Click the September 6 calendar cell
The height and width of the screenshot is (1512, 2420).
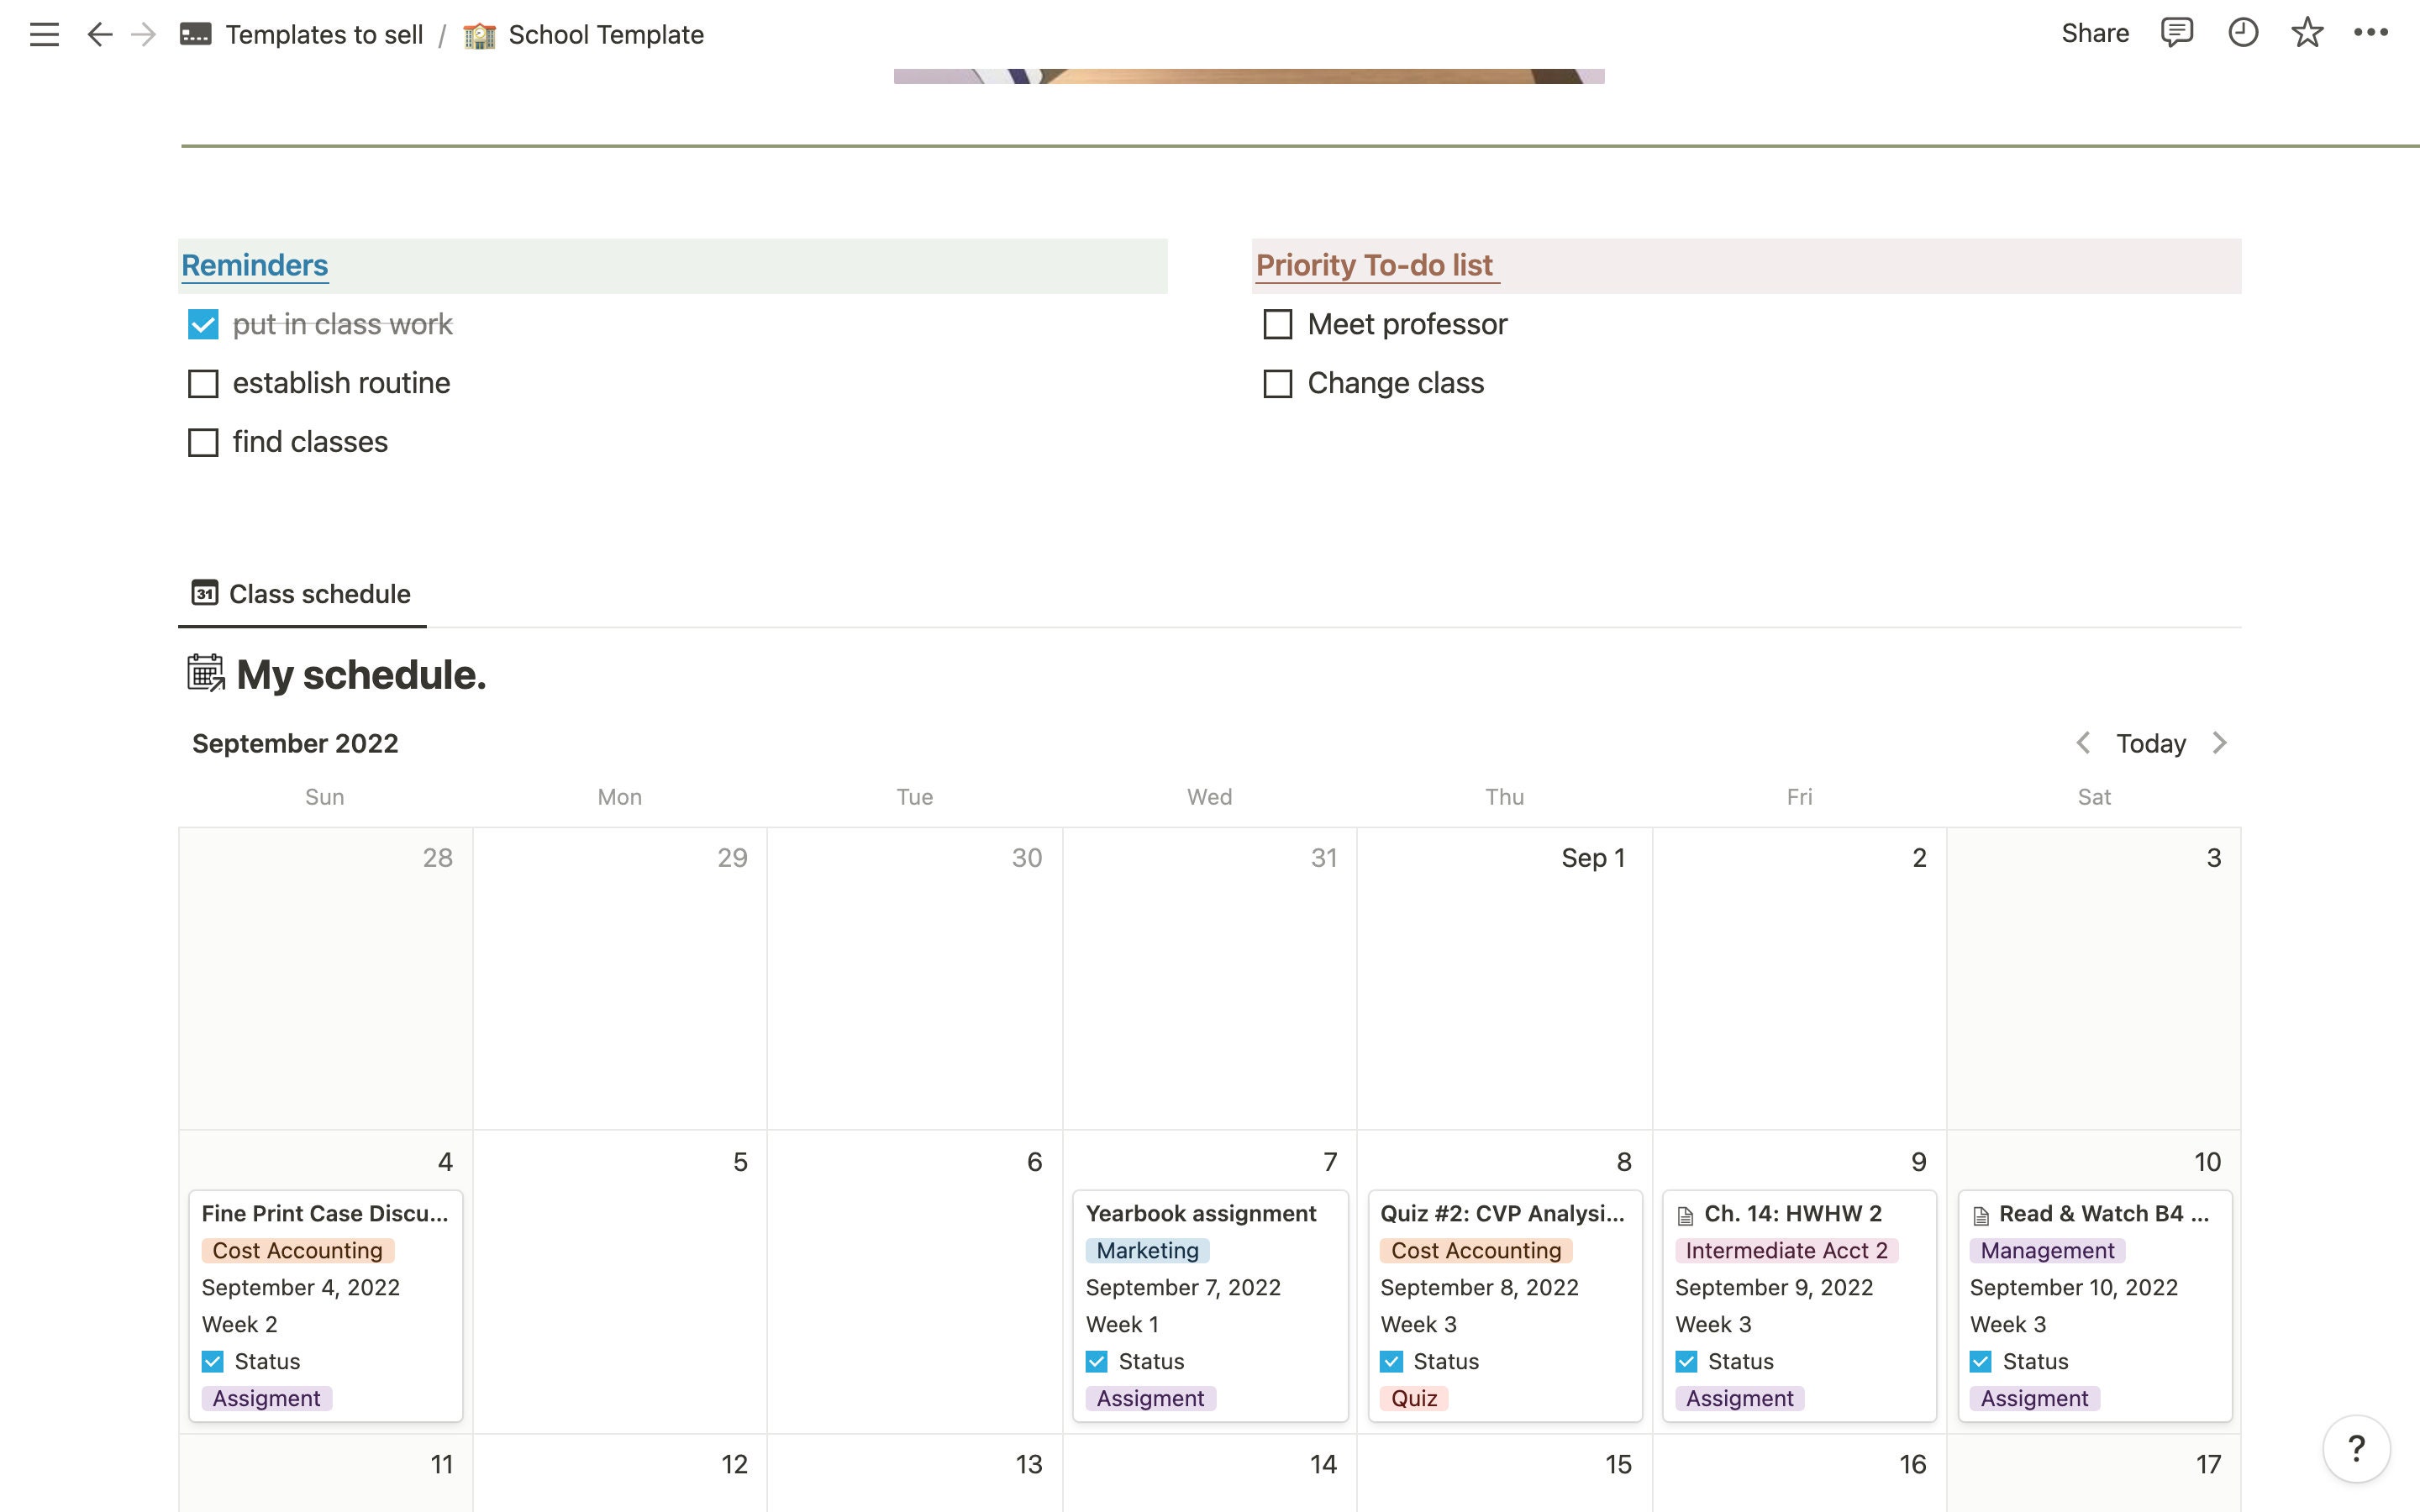tap(915, 1282)
